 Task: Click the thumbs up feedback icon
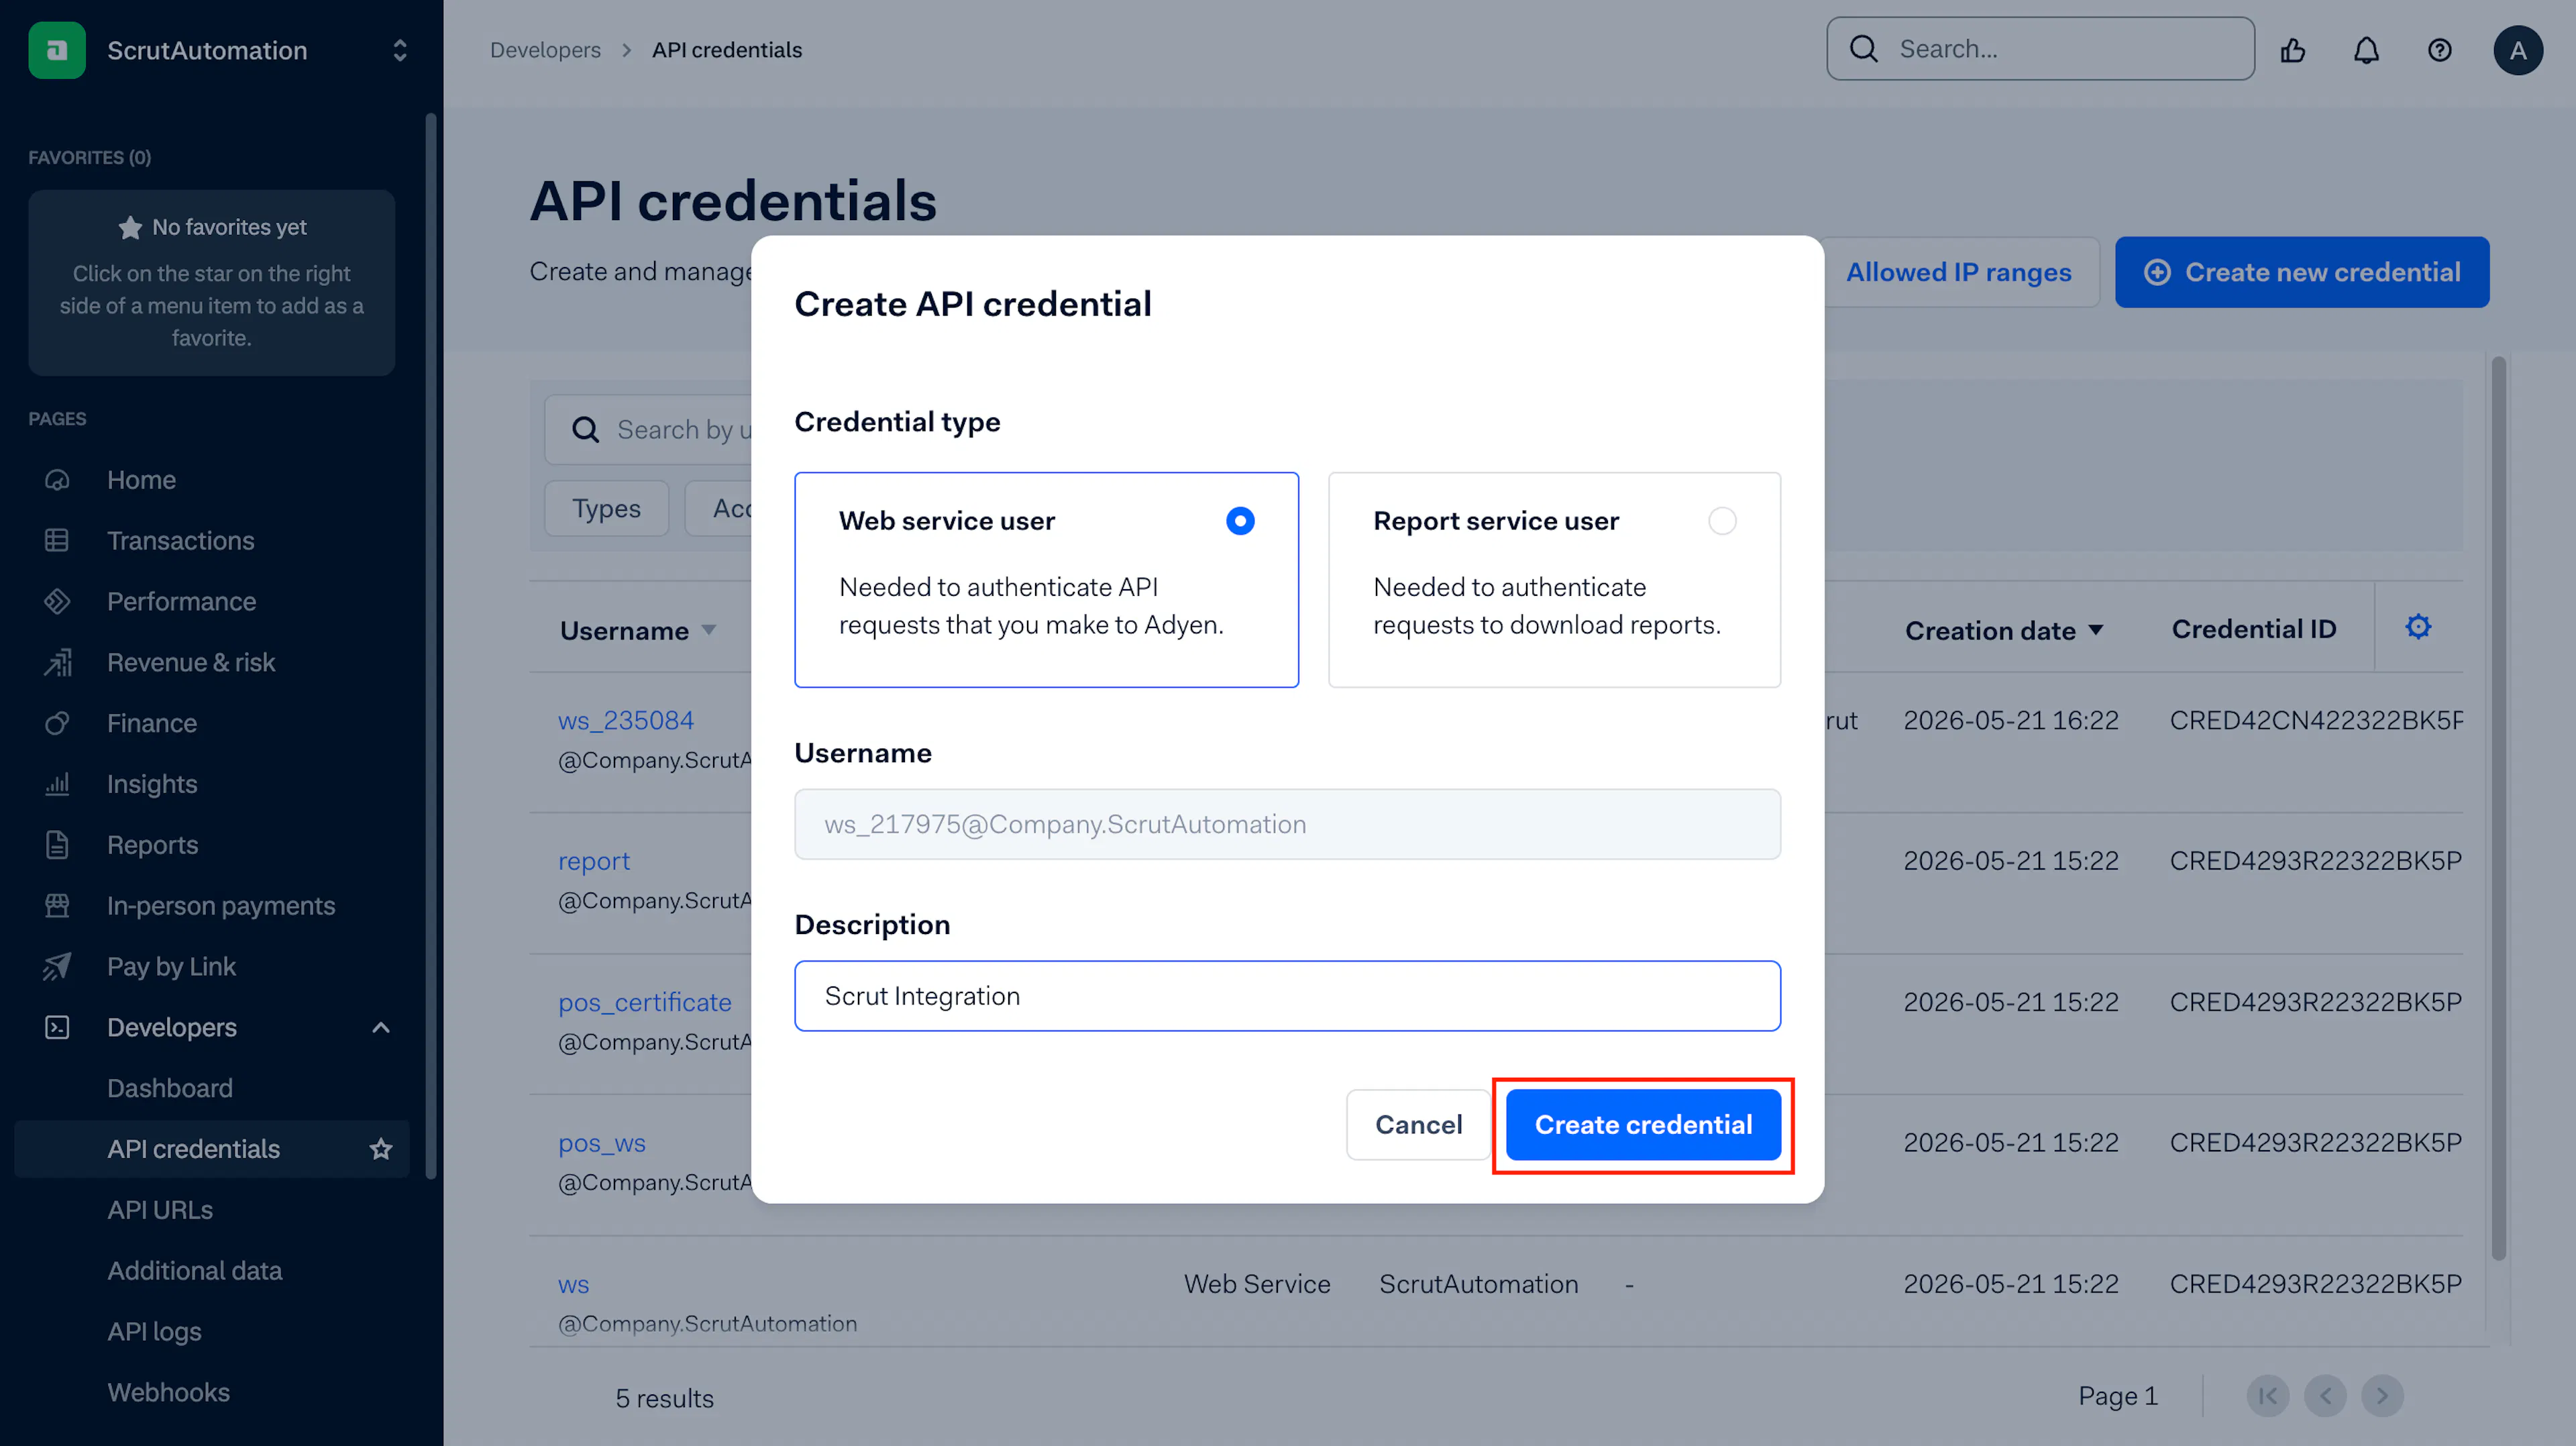[2293, 50]
